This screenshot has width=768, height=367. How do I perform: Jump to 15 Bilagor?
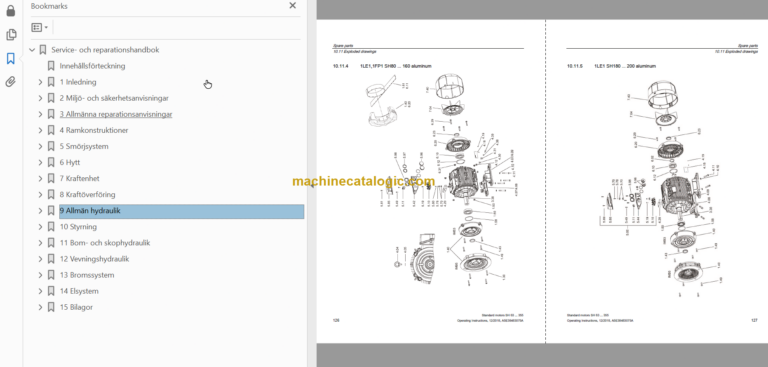[x=76, y=308]
